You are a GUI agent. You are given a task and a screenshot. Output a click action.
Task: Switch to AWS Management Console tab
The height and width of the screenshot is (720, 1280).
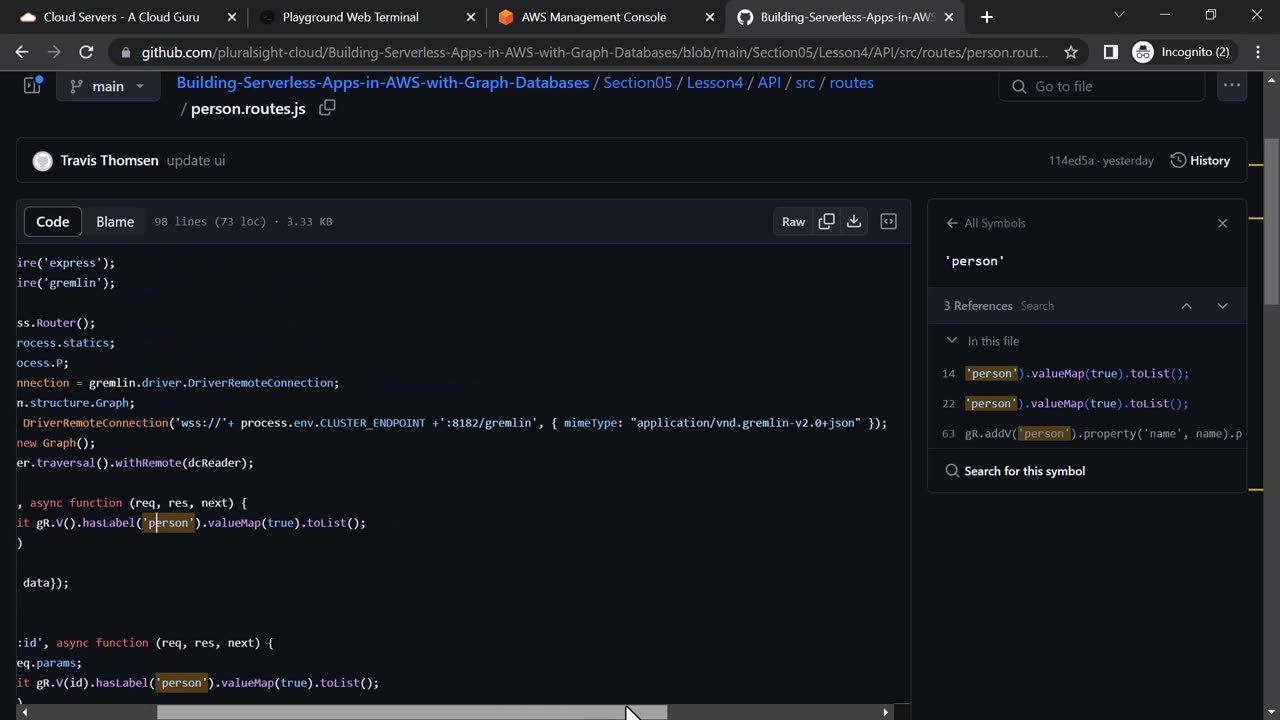click(x=593, y=17)
